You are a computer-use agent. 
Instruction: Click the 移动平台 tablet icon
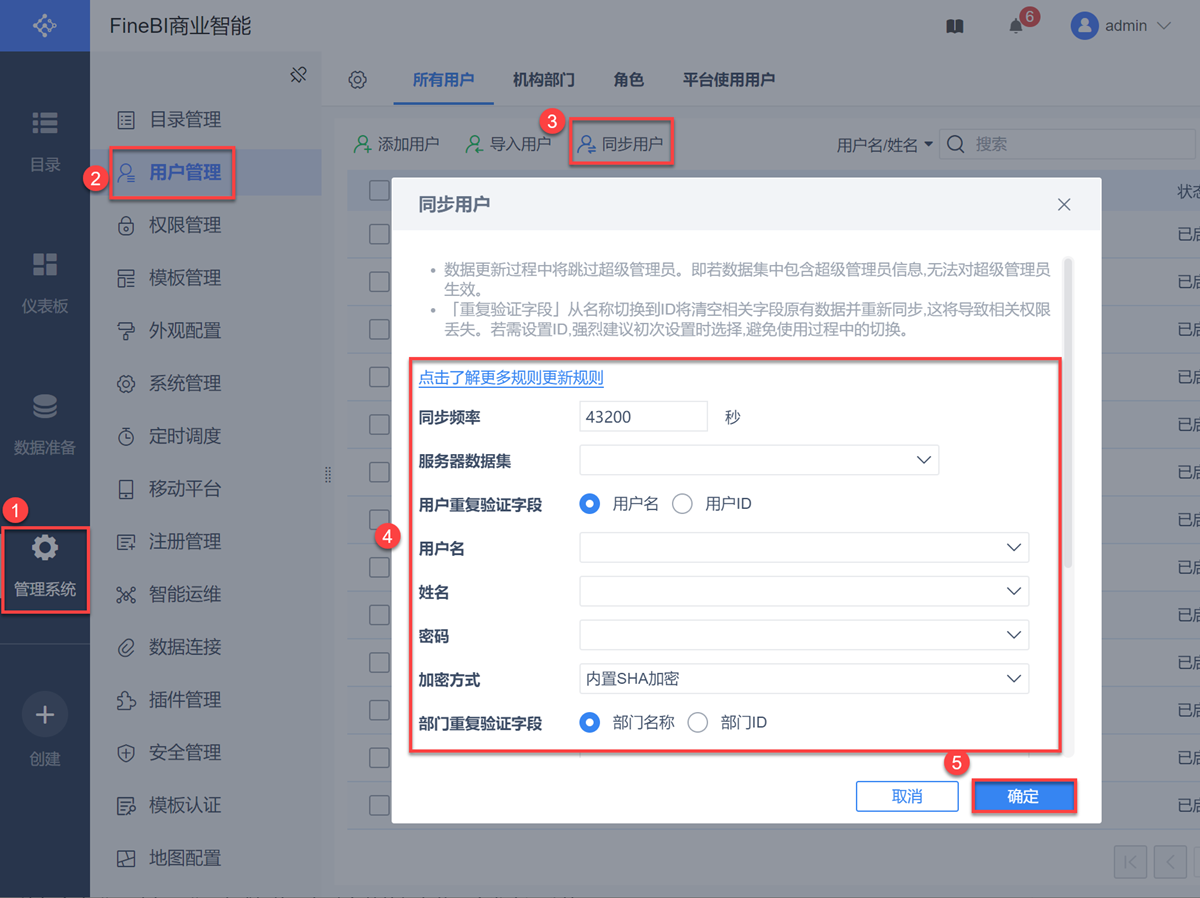(x=126, y=489)
